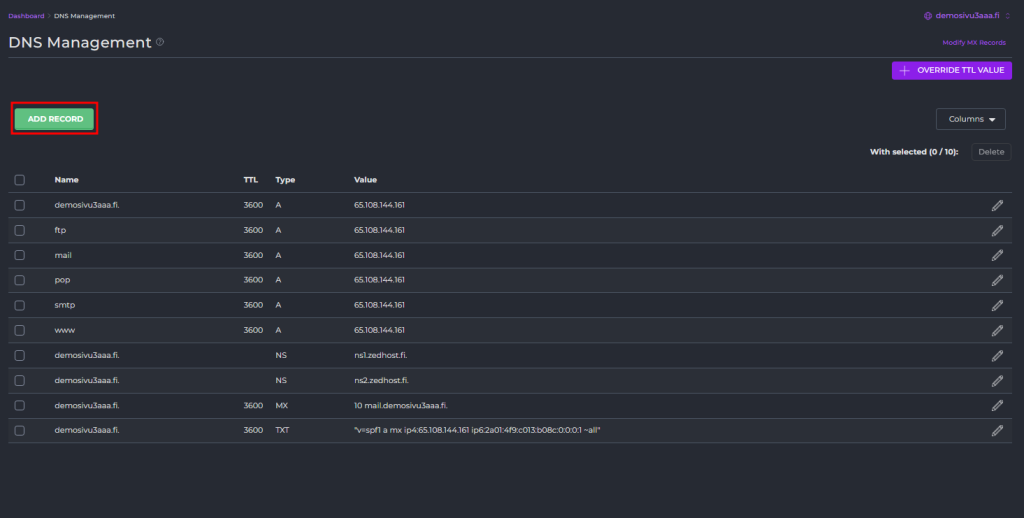1024x518 pixels.
Task: Open editor for smtp record
Action: pyautogui.click(x=997, y=305)
